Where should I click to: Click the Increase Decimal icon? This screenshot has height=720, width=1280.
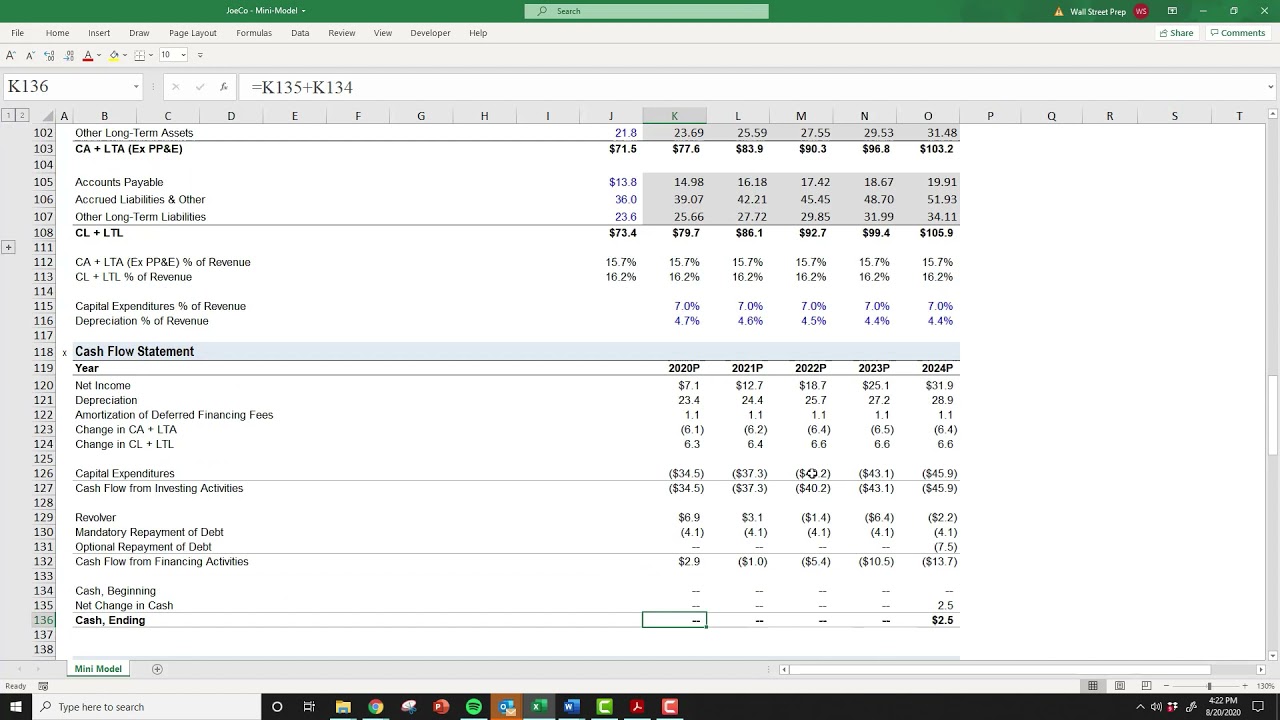click(50, 55)
